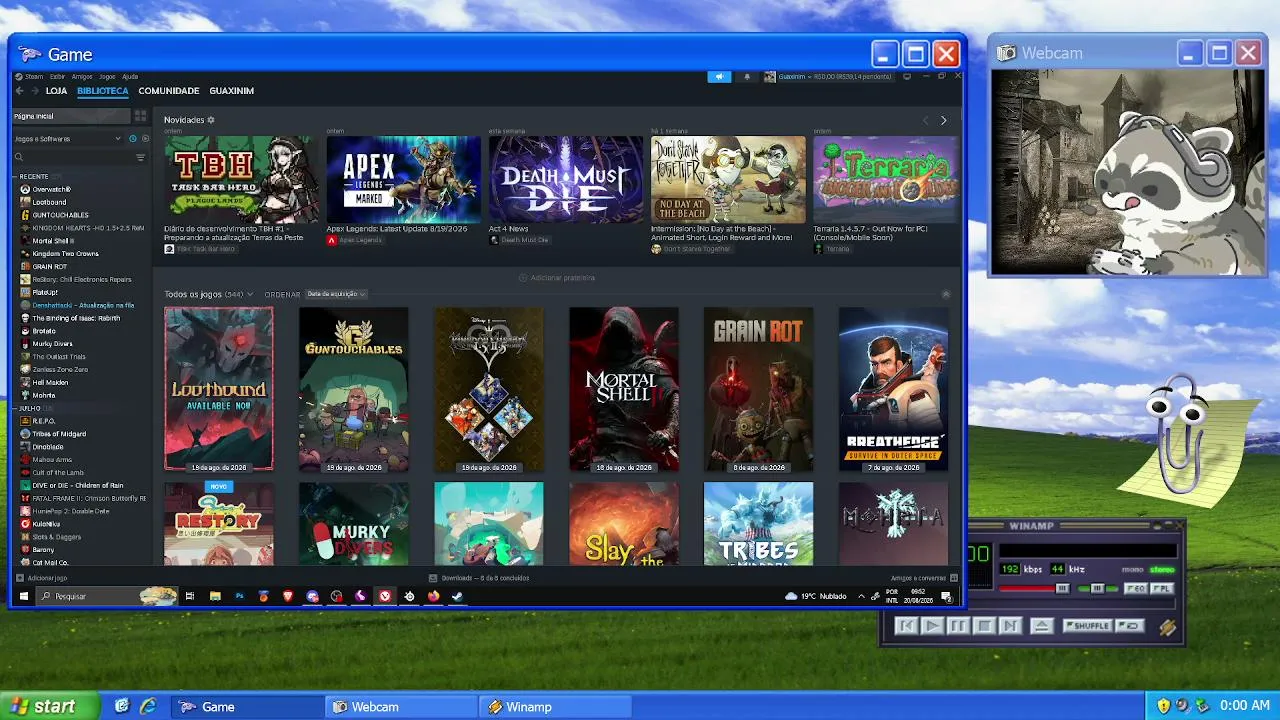Open Internet Explorer from quick launch
The height and width of the screenshot is (720, 1280).
[147, 706]
